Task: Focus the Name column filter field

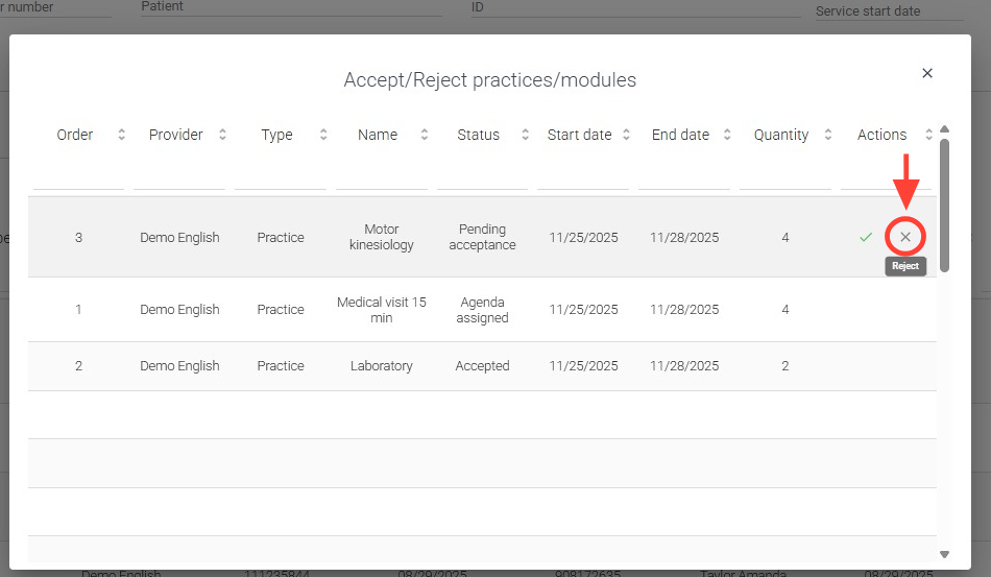Action: pos(381,177)
